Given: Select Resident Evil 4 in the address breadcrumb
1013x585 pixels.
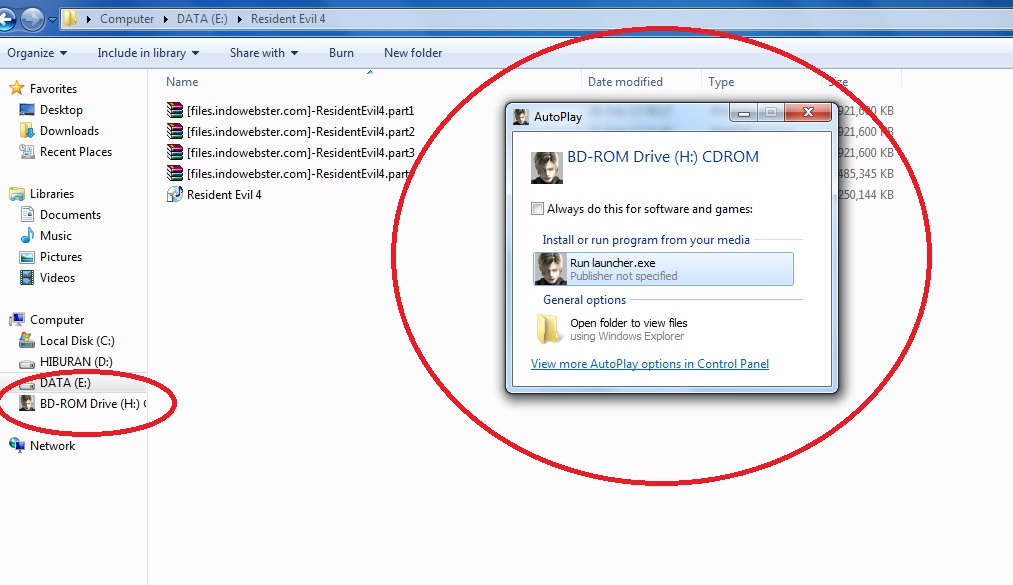Looking at the screenshot, I should pyautogui.click(x=288, y=19).
